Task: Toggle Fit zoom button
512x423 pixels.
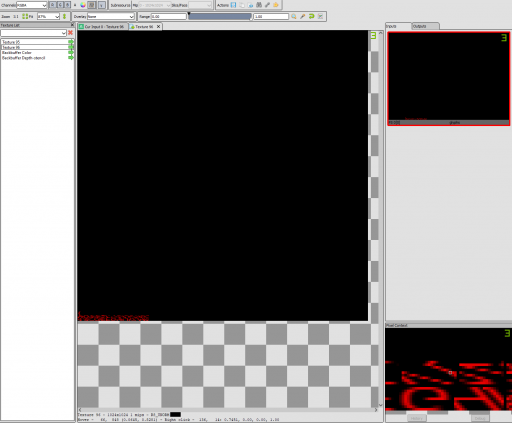Action: [28, 16]
